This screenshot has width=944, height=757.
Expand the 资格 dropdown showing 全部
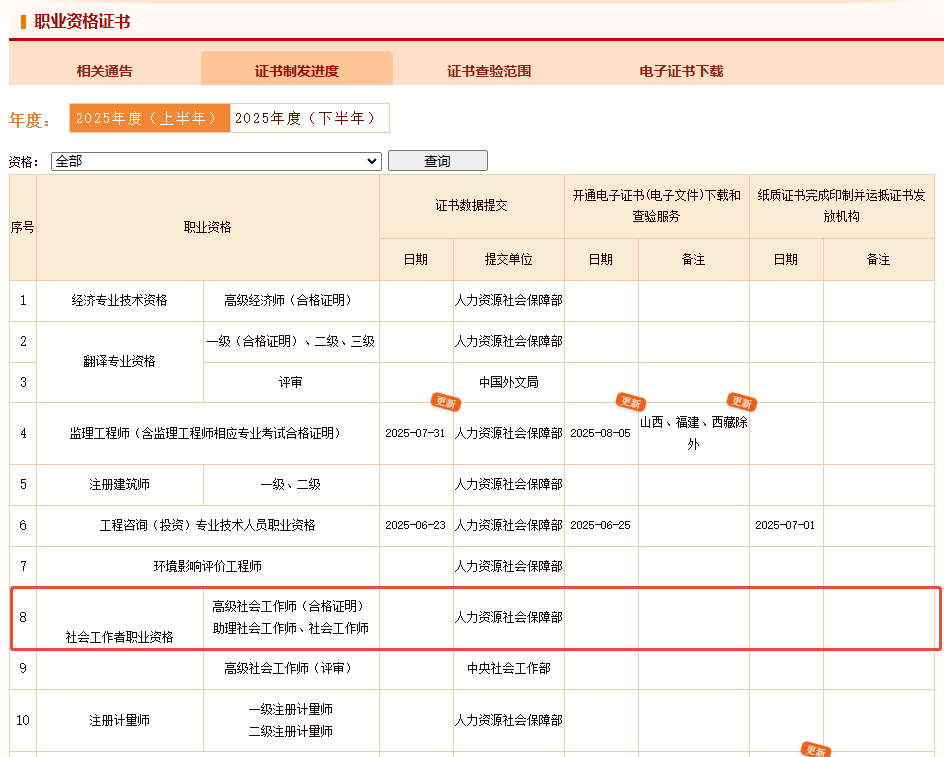click(216, 161)
